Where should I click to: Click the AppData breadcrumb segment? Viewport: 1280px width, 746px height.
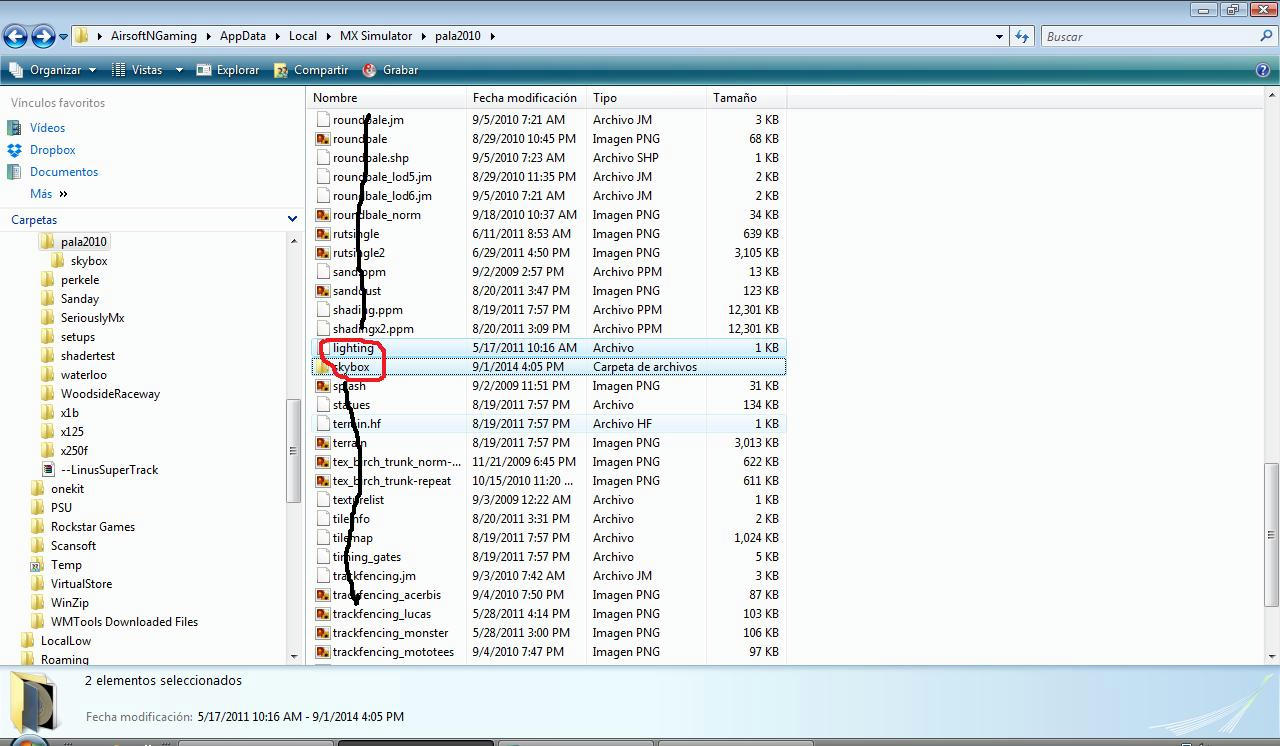tap(243, 36)
